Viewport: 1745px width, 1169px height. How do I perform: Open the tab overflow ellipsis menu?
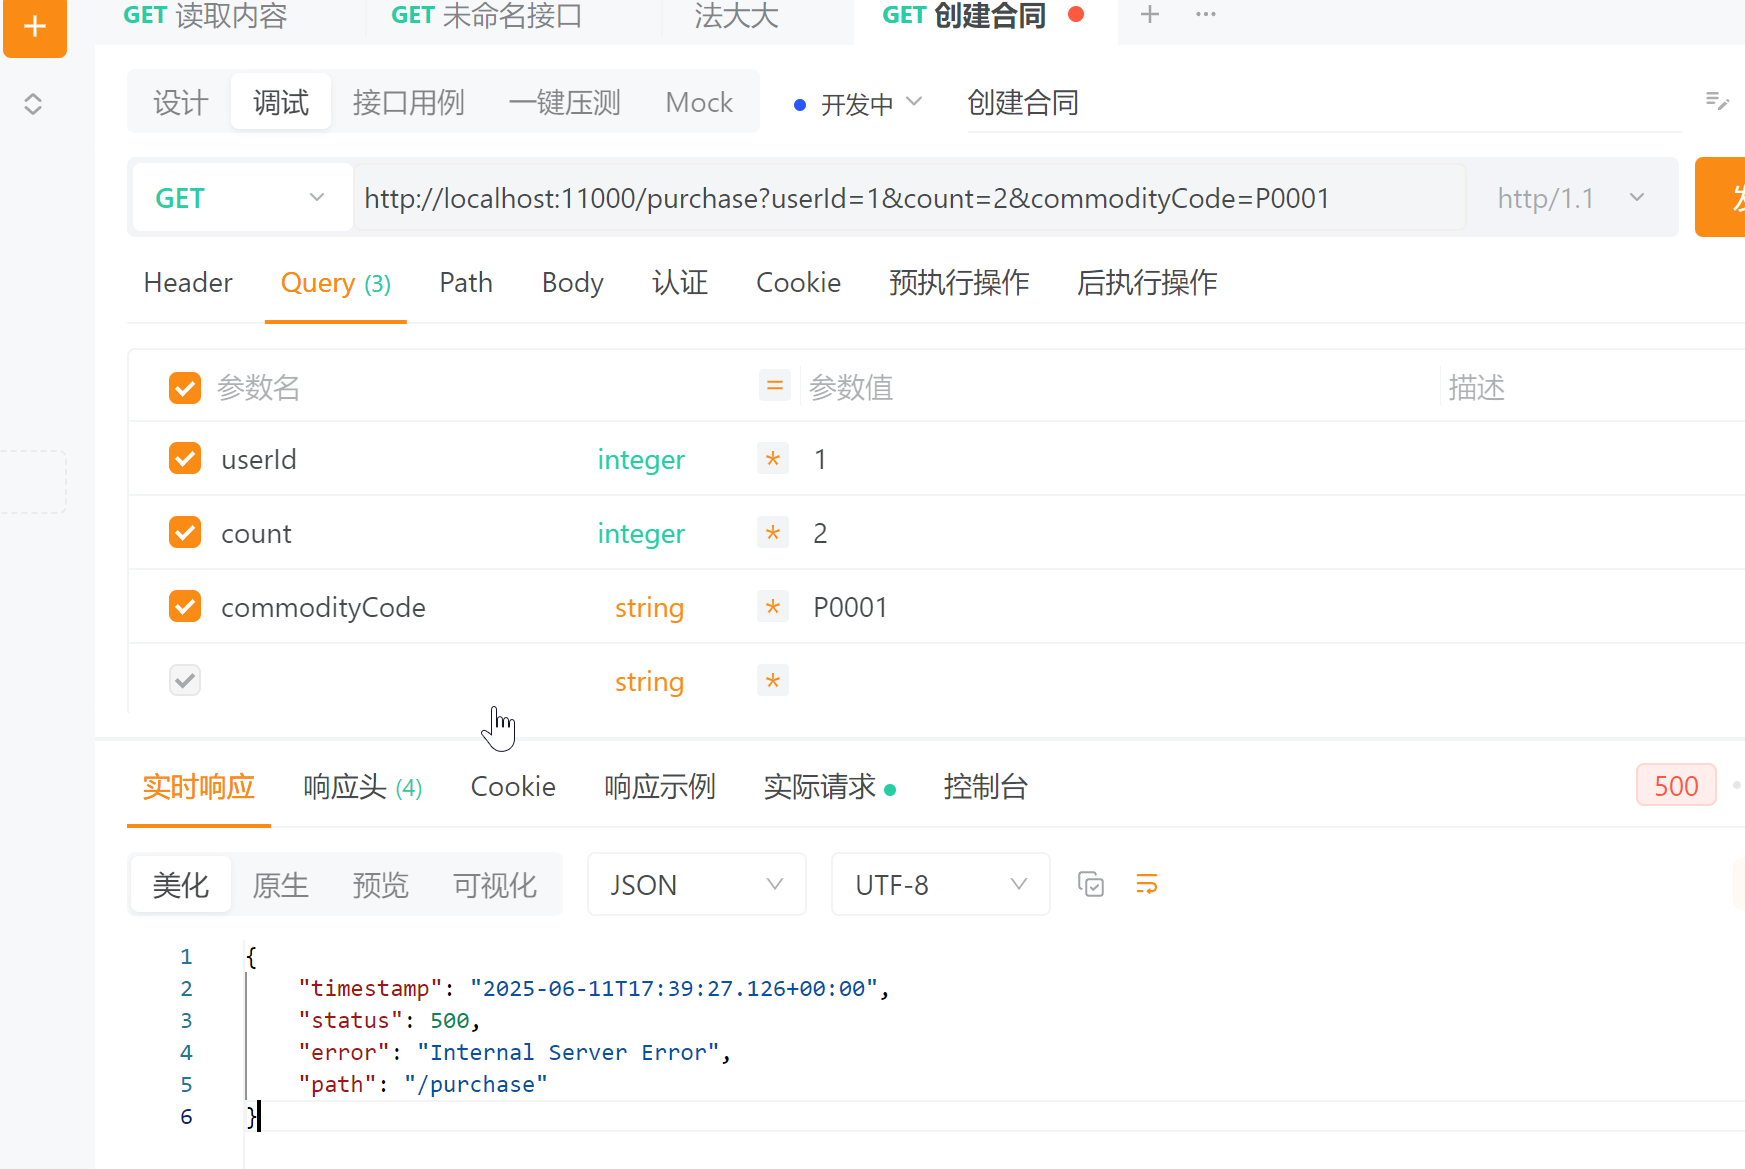[x=1206, y=14]
